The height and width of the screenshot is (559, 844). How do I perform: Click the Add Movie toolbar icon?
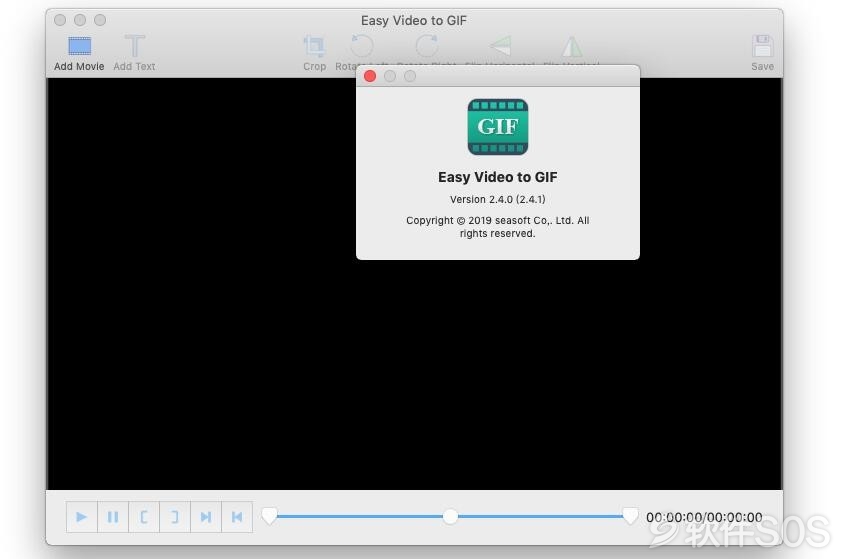(x=79, y=46)
